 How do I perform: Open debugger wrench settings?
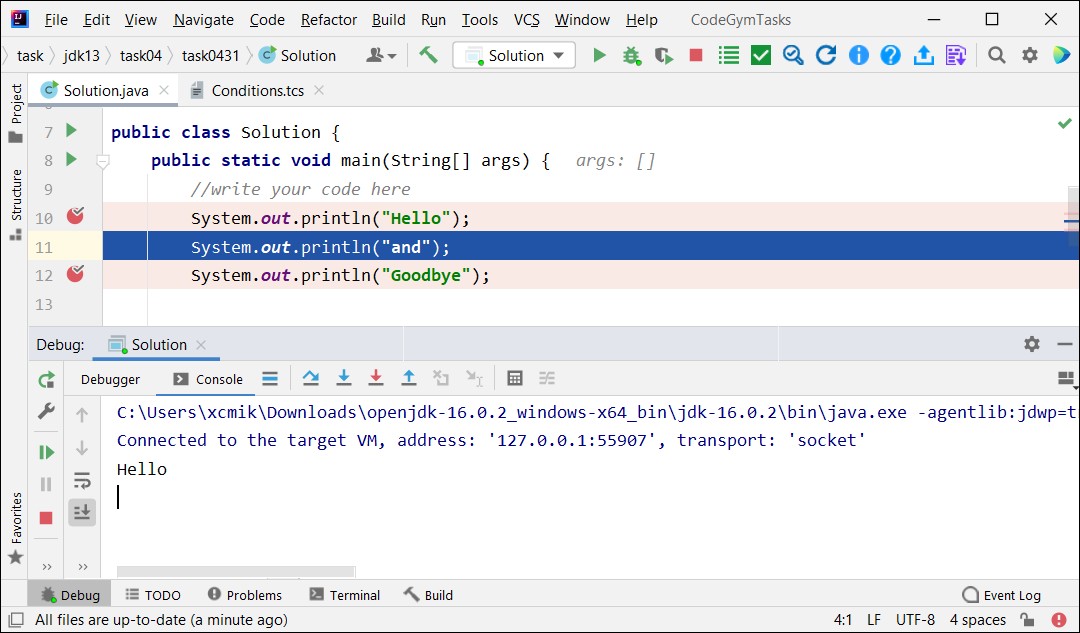(46, 411)
